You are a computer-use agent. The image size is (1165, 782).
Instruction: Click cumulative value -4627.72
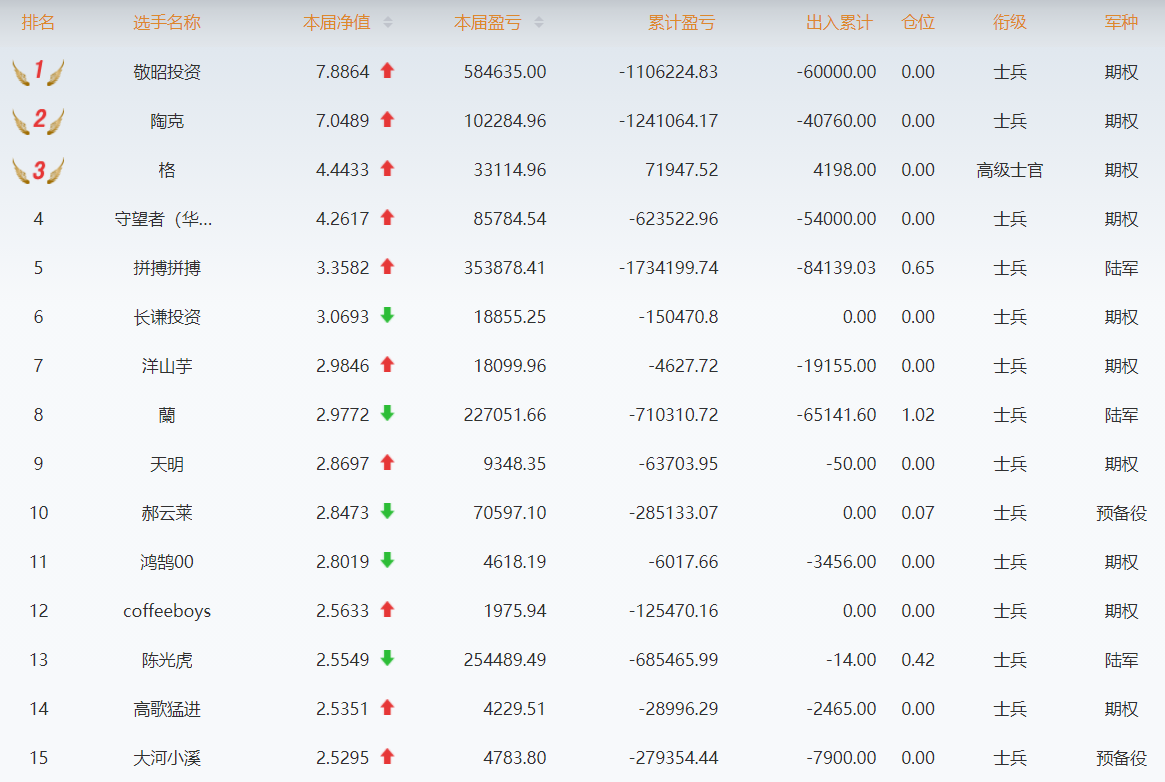pyautogui.click(x=683, y=366)
